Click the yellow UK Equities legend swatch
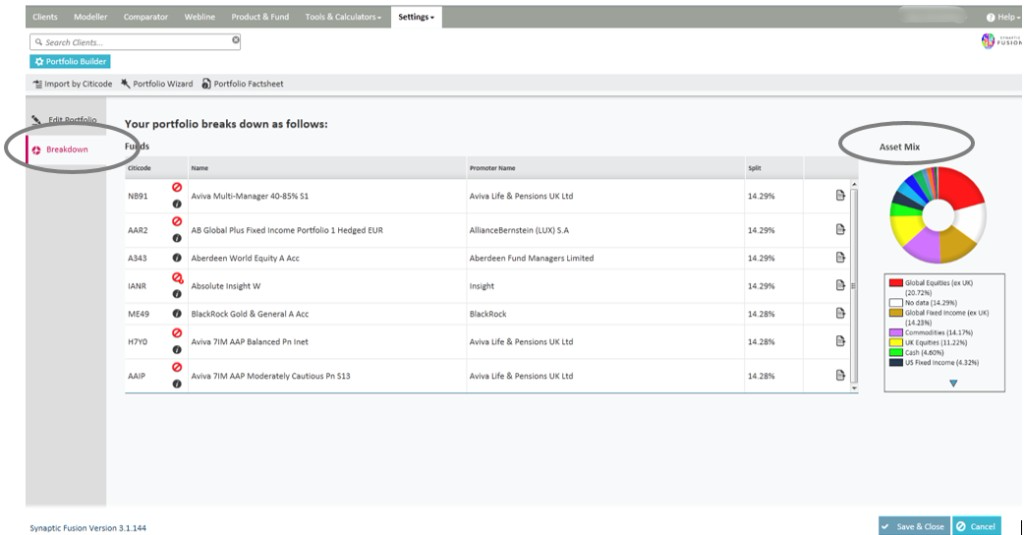The image size is (1024, 535). pos(895,342)
